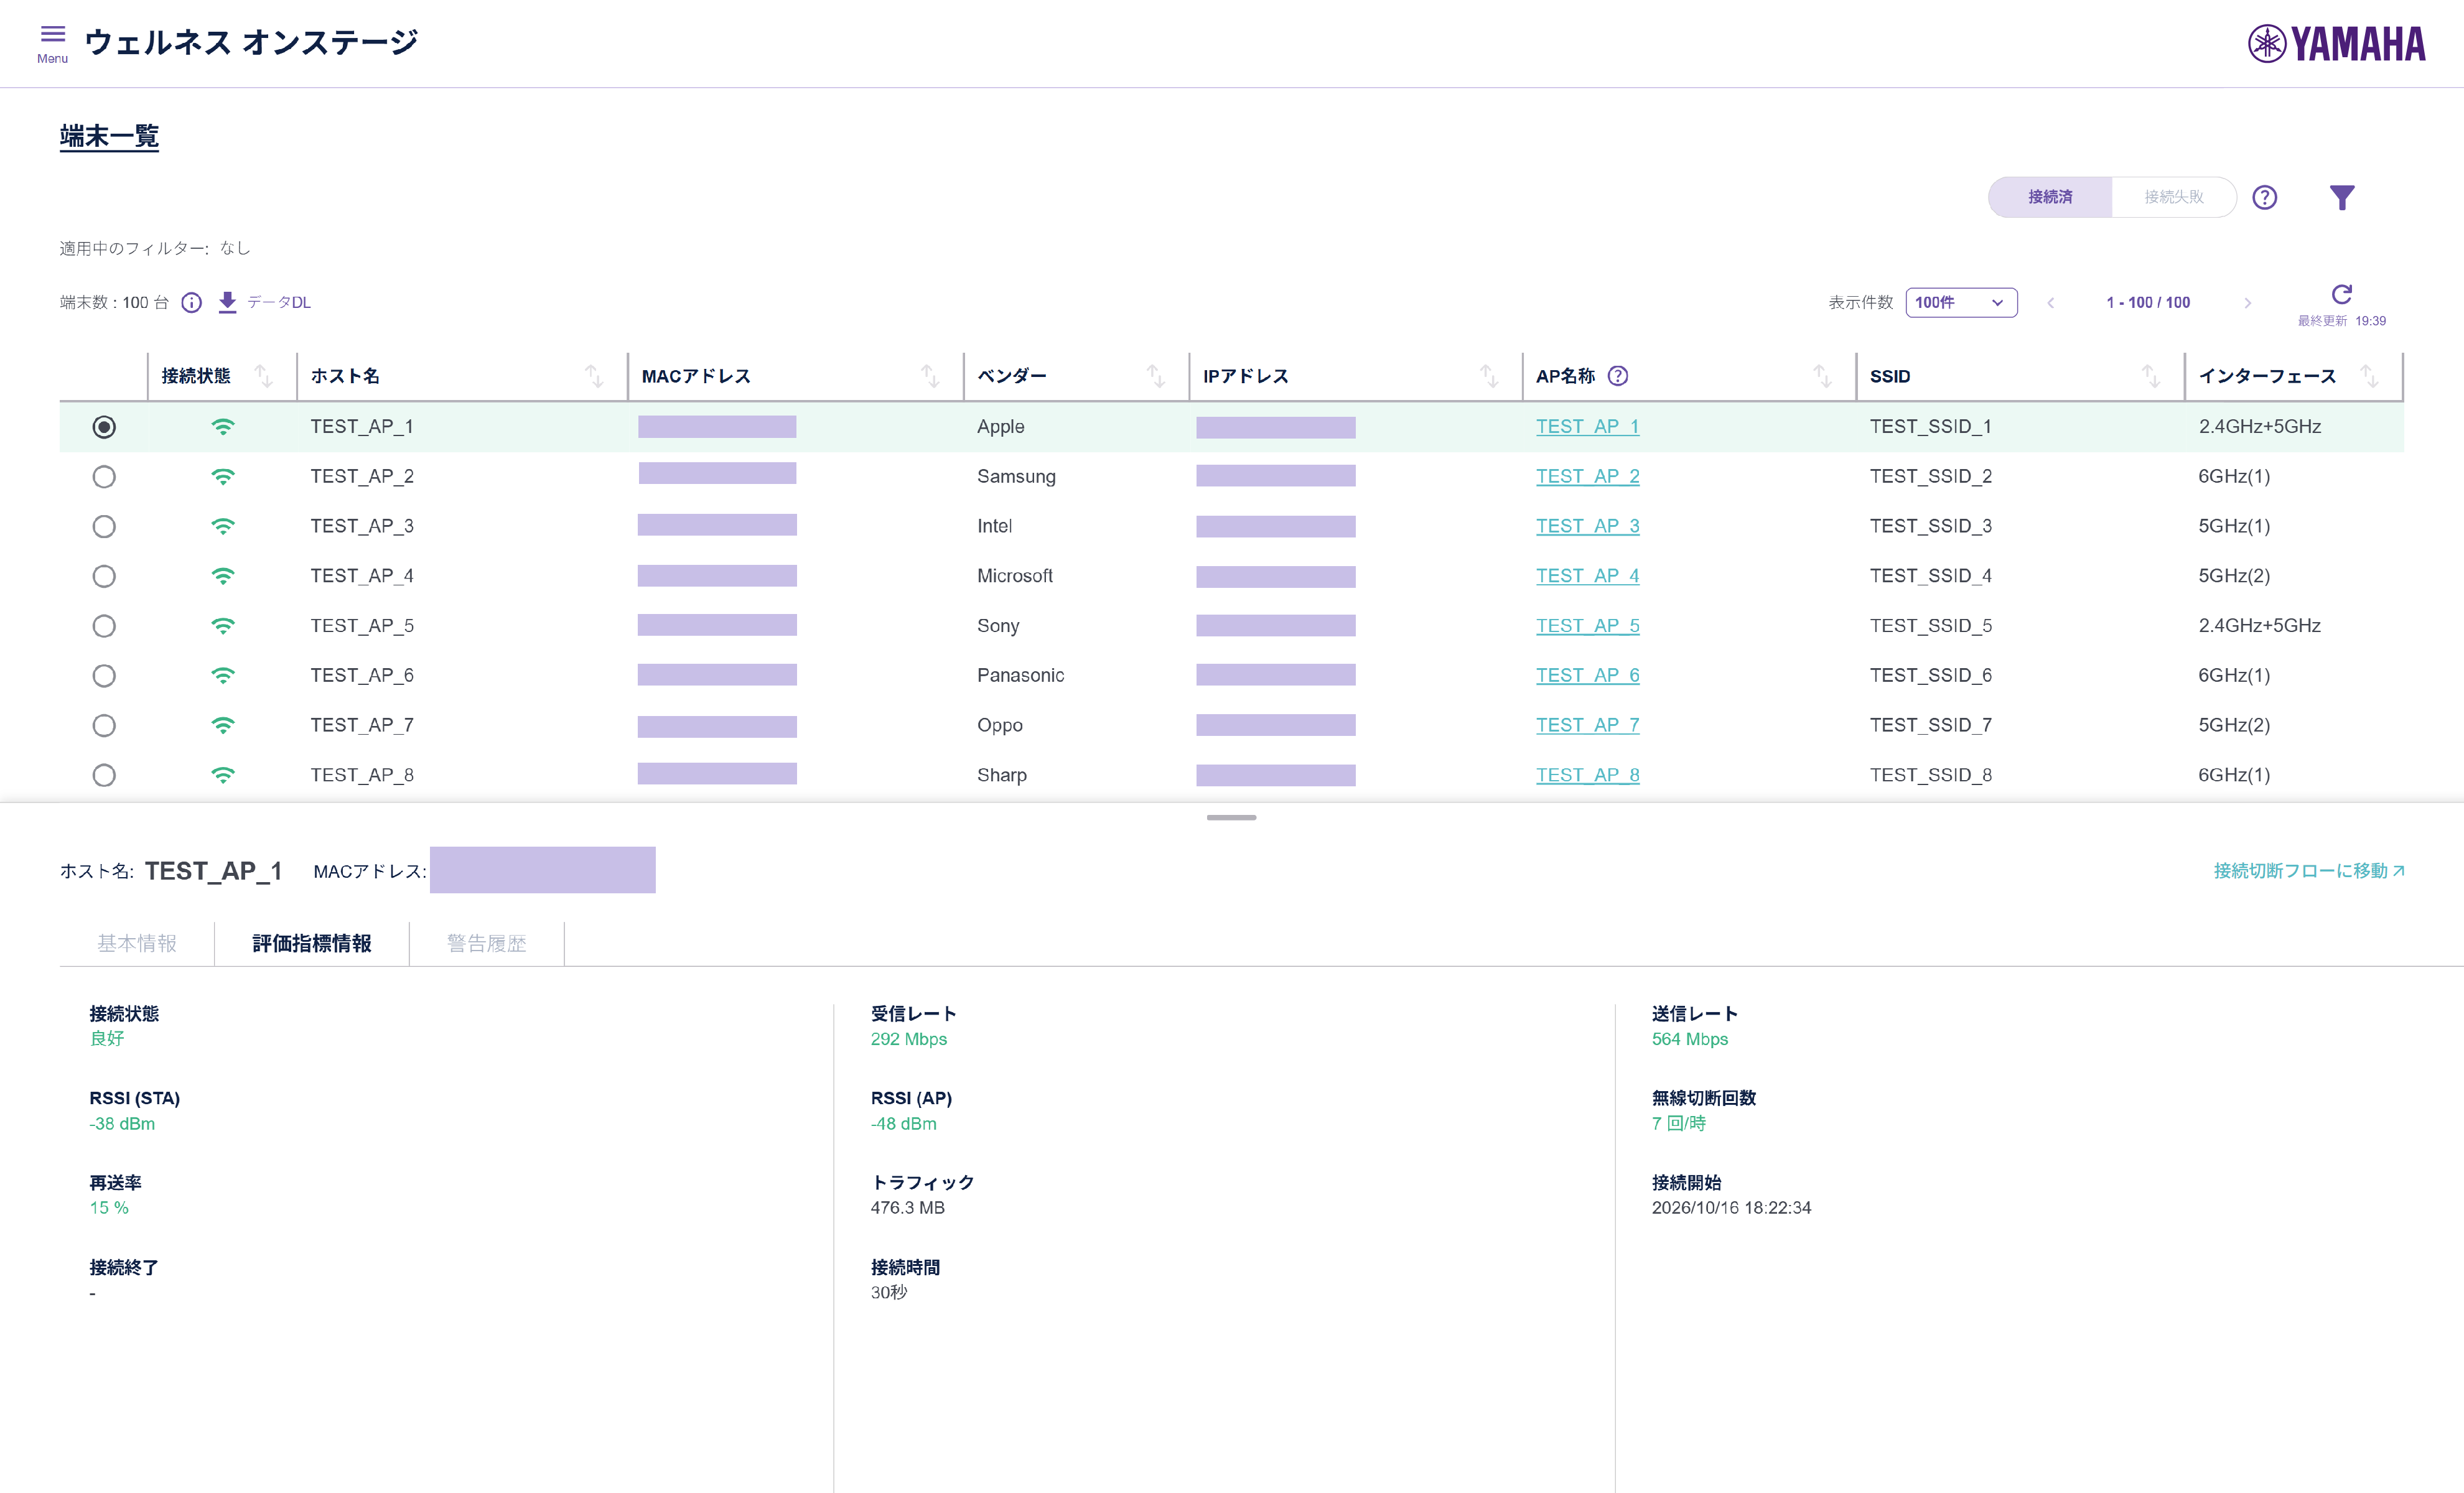Select radio button for TEST_AP_2 row
Screen dimensions: 2464x1493
click(x=104, y=477)
